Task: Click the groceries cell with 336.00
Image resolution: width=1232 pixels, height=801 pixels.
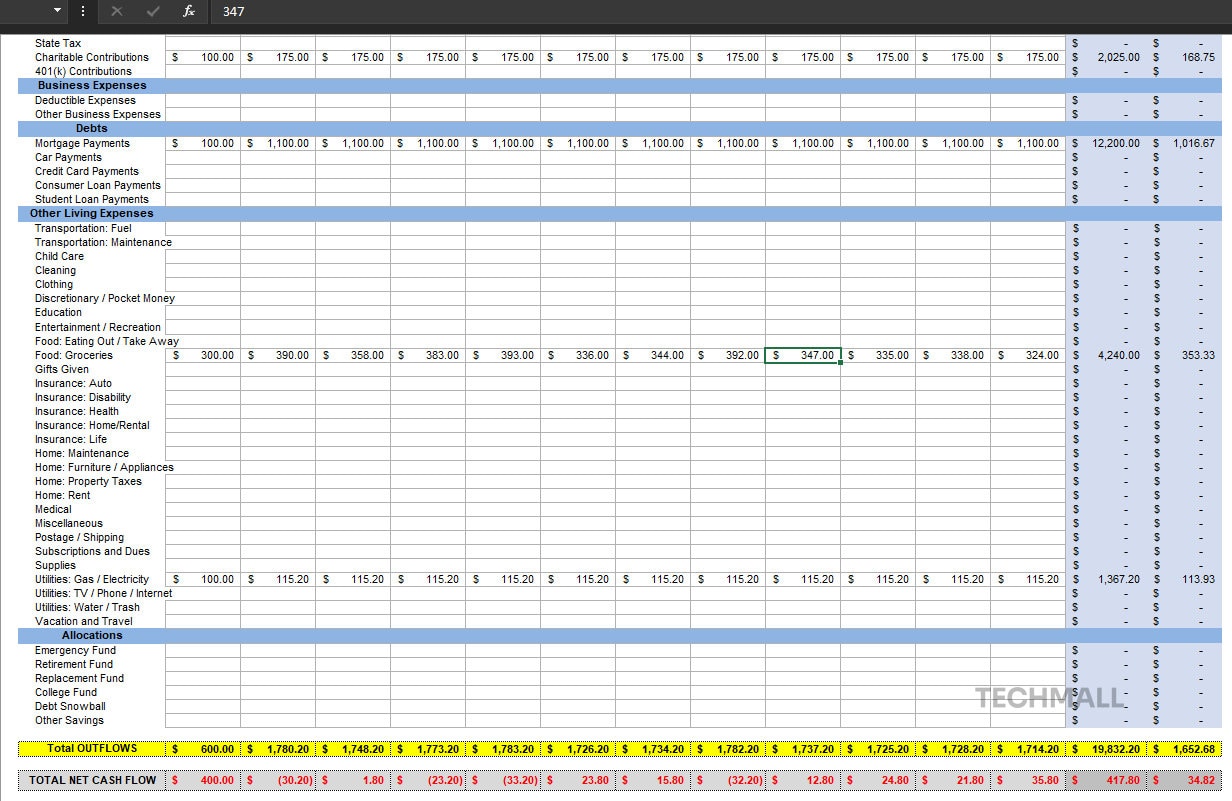Action: tap(578, 355)
